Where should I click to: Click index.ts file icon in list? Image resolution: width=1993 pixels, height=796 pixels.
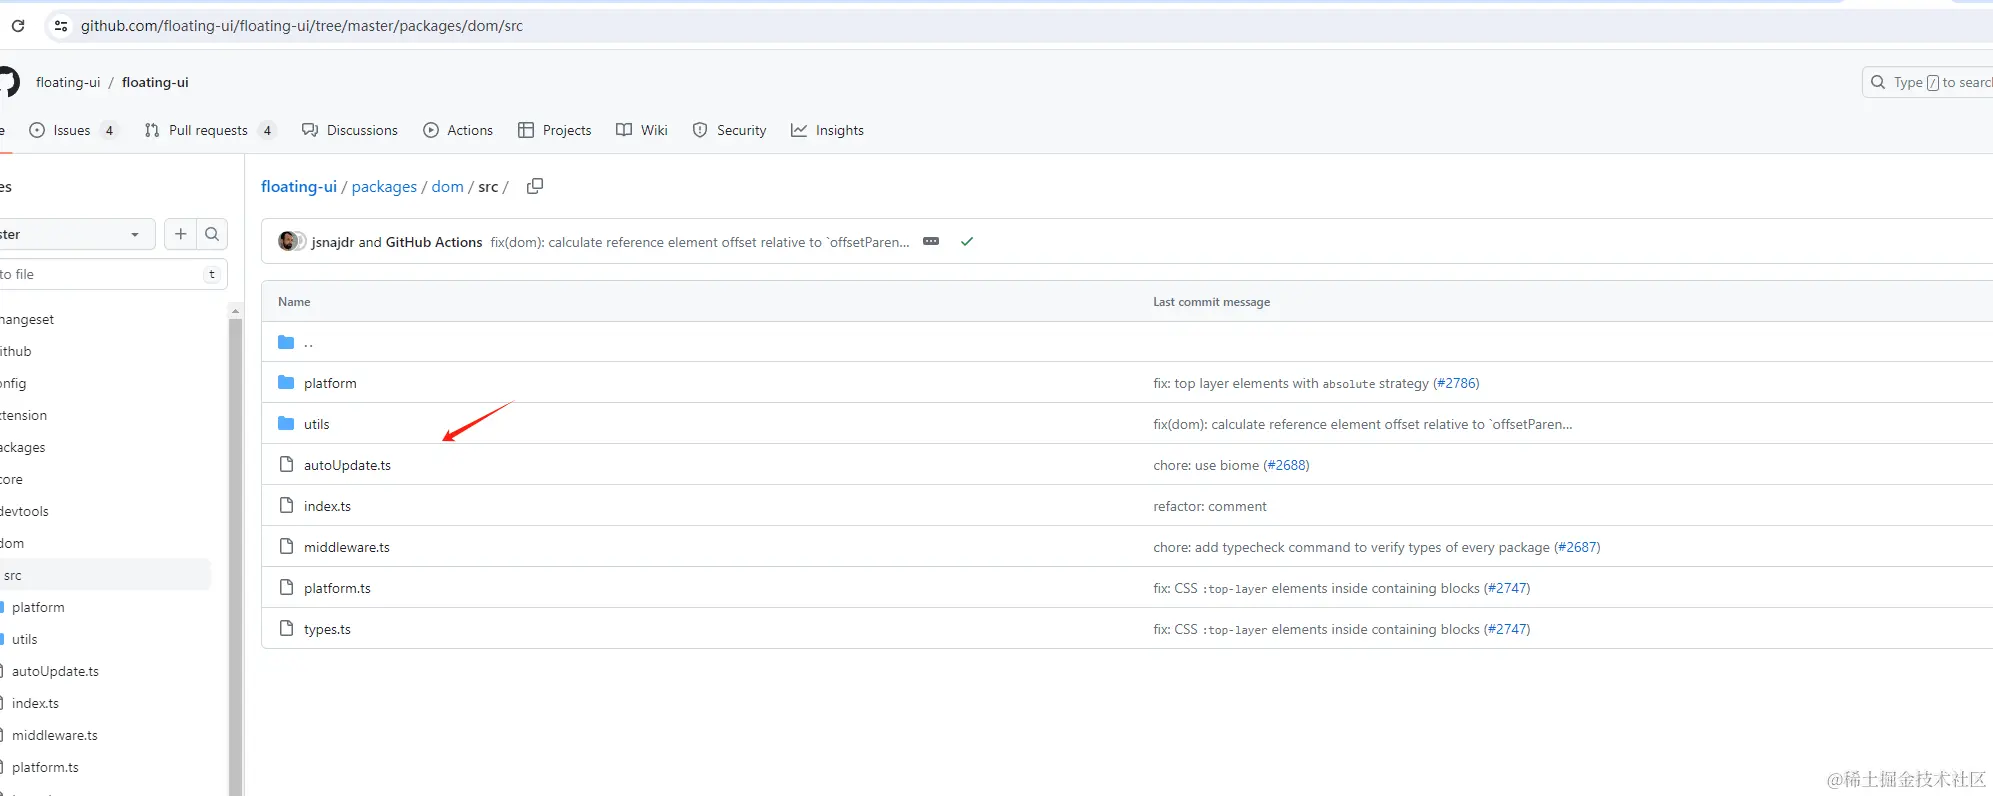point(287,505)
